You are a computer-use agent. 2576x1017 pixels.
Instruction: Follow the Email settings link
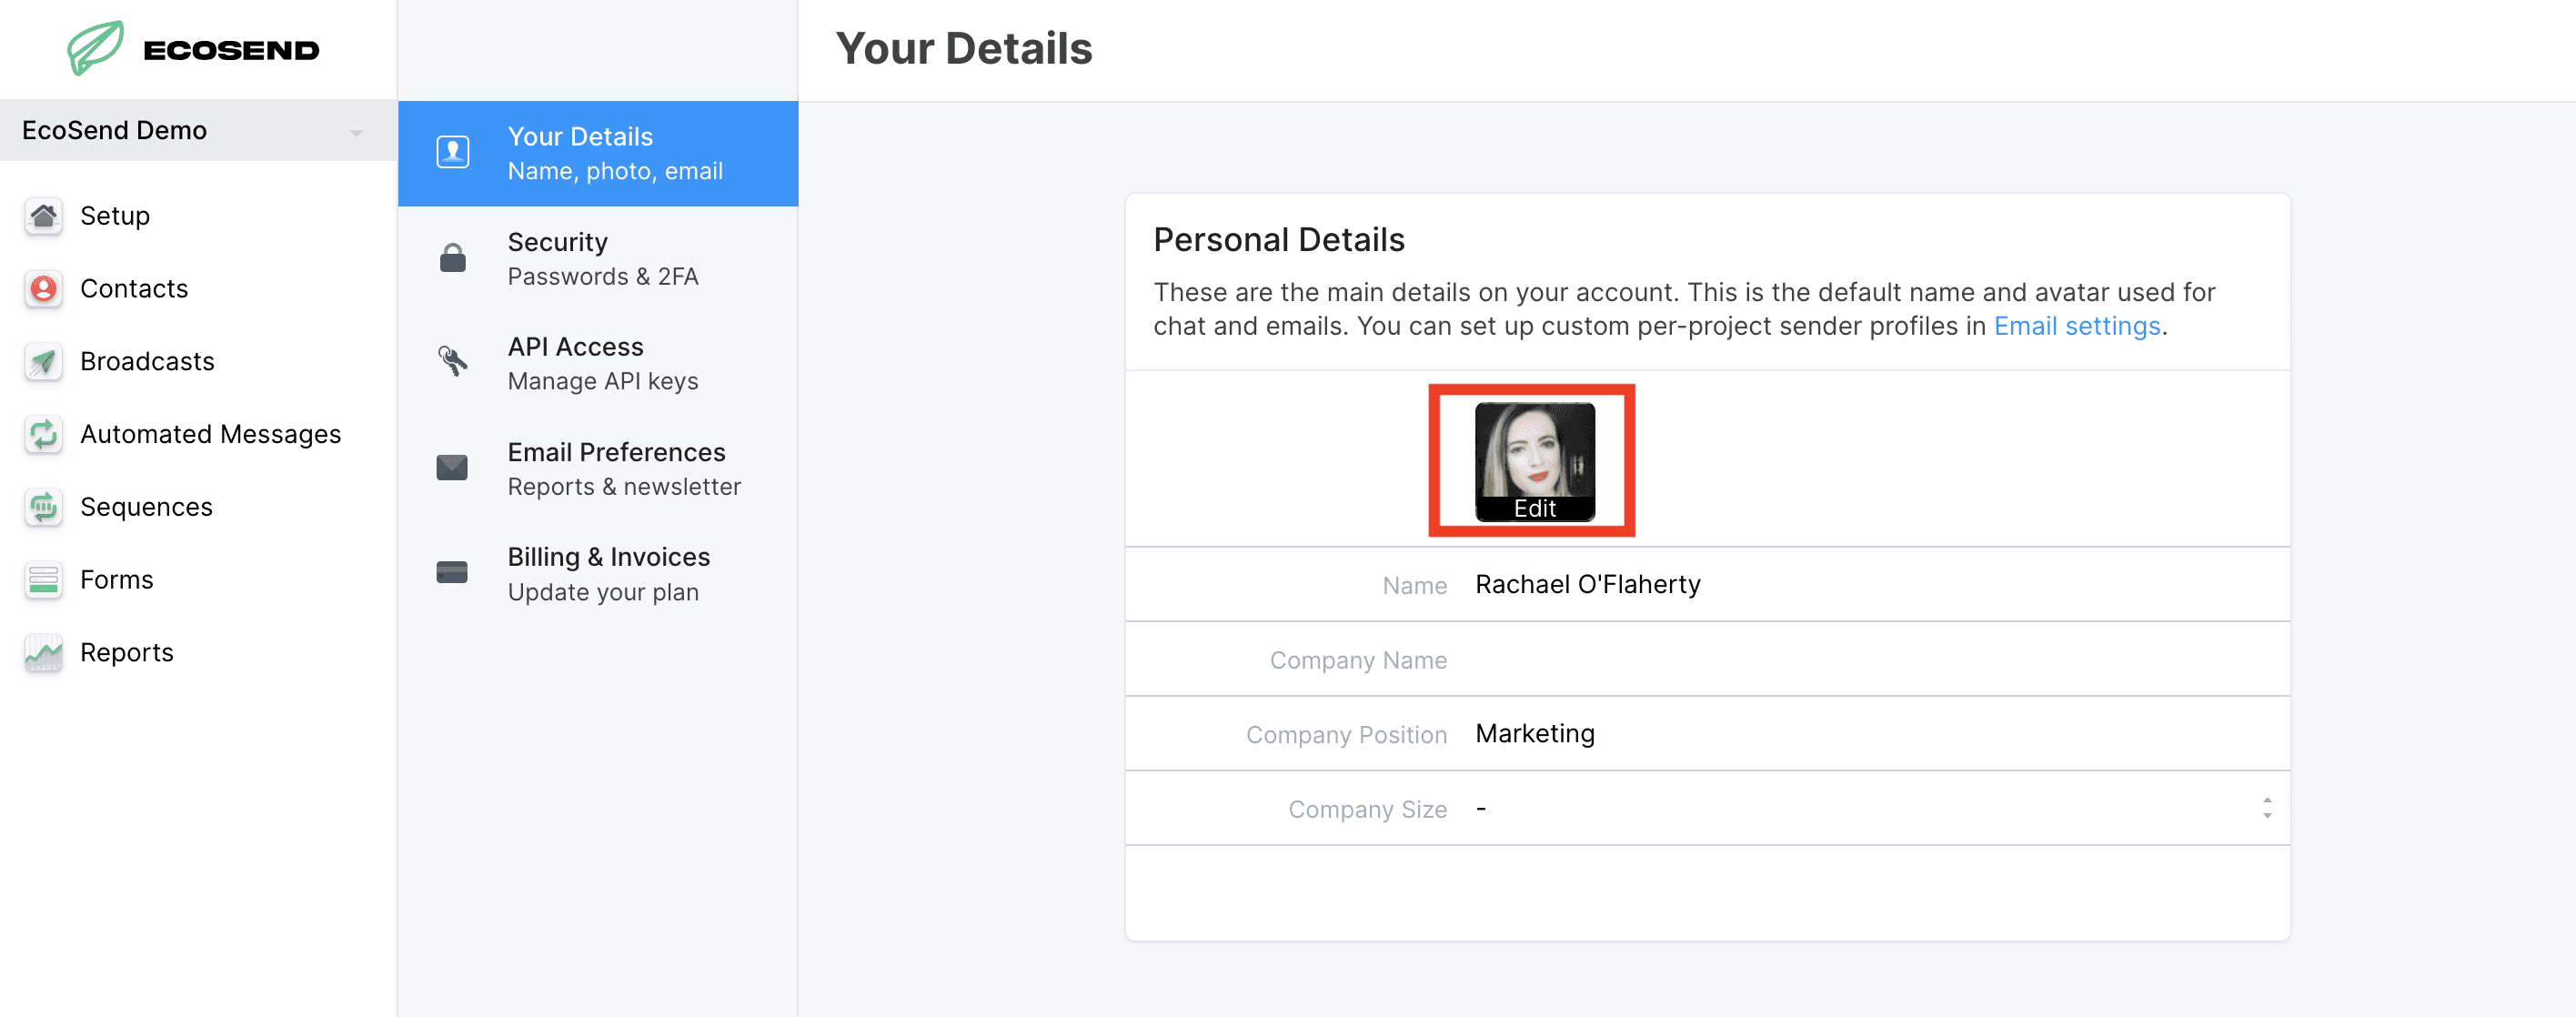(x=2076, y=327)
